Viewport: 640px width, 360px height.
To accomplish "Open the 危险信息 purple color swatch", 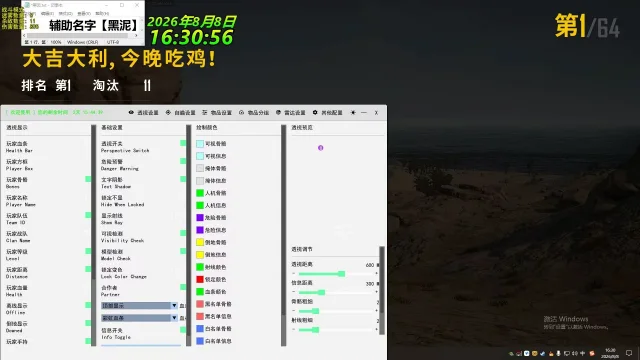I will pos(200,230).
